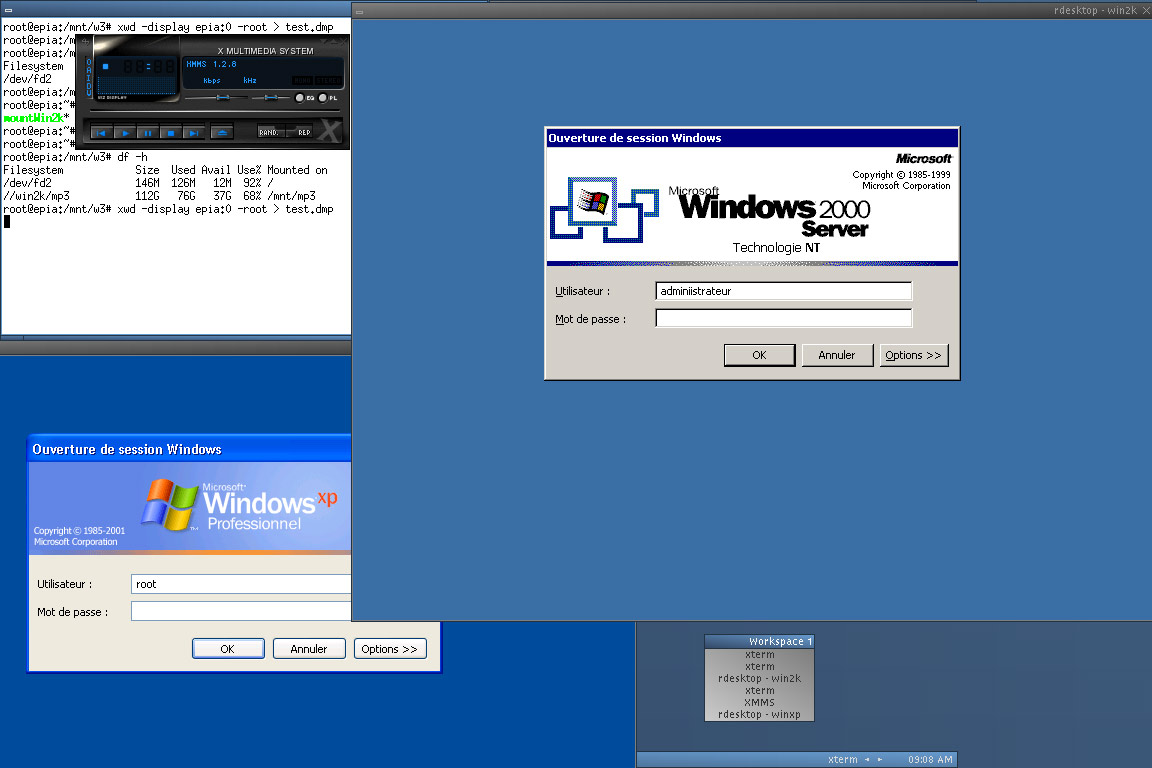1152x768 pixels.
Task: Click the xterm label in the bottom toolbar
Action: coord(843,759)
